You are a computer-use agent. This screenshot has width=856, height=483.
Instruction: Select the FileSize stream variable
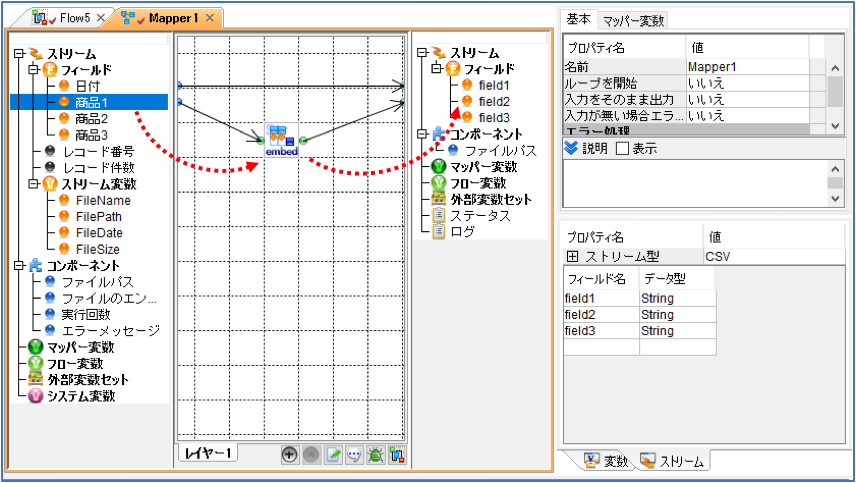point(98,249)
